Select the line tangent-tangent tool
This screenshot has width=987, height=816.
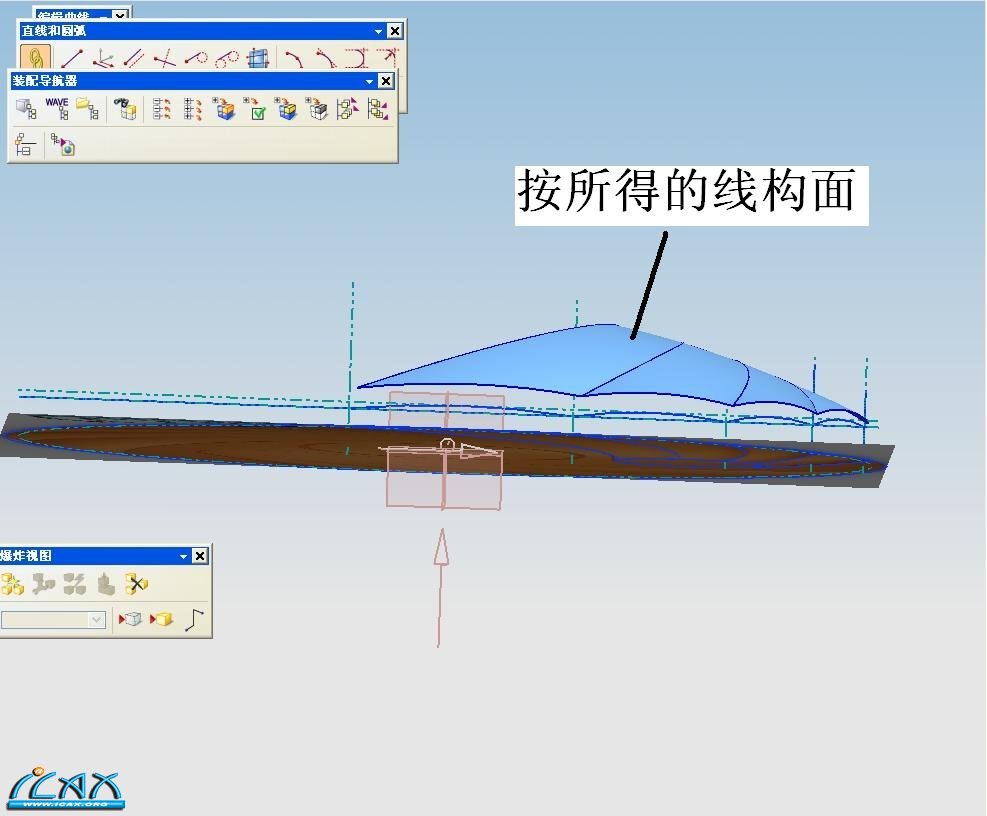[227, 59]
